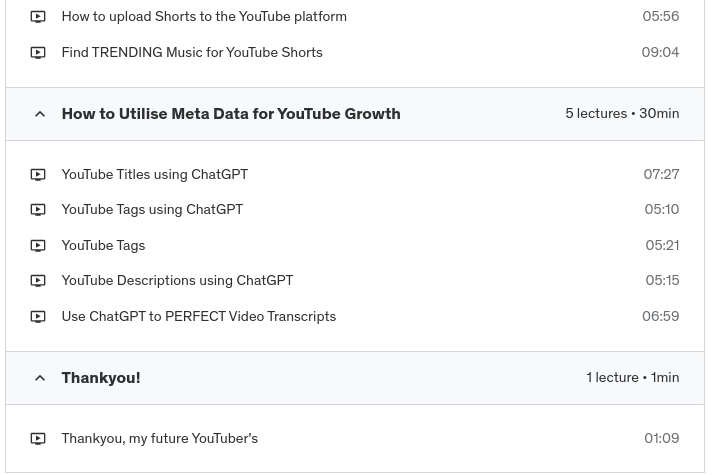Screen dimensions: 721x475
Task: Open 'Use ChatGPT to PERFECT Video Transcripts'
Action: point(198,317)
